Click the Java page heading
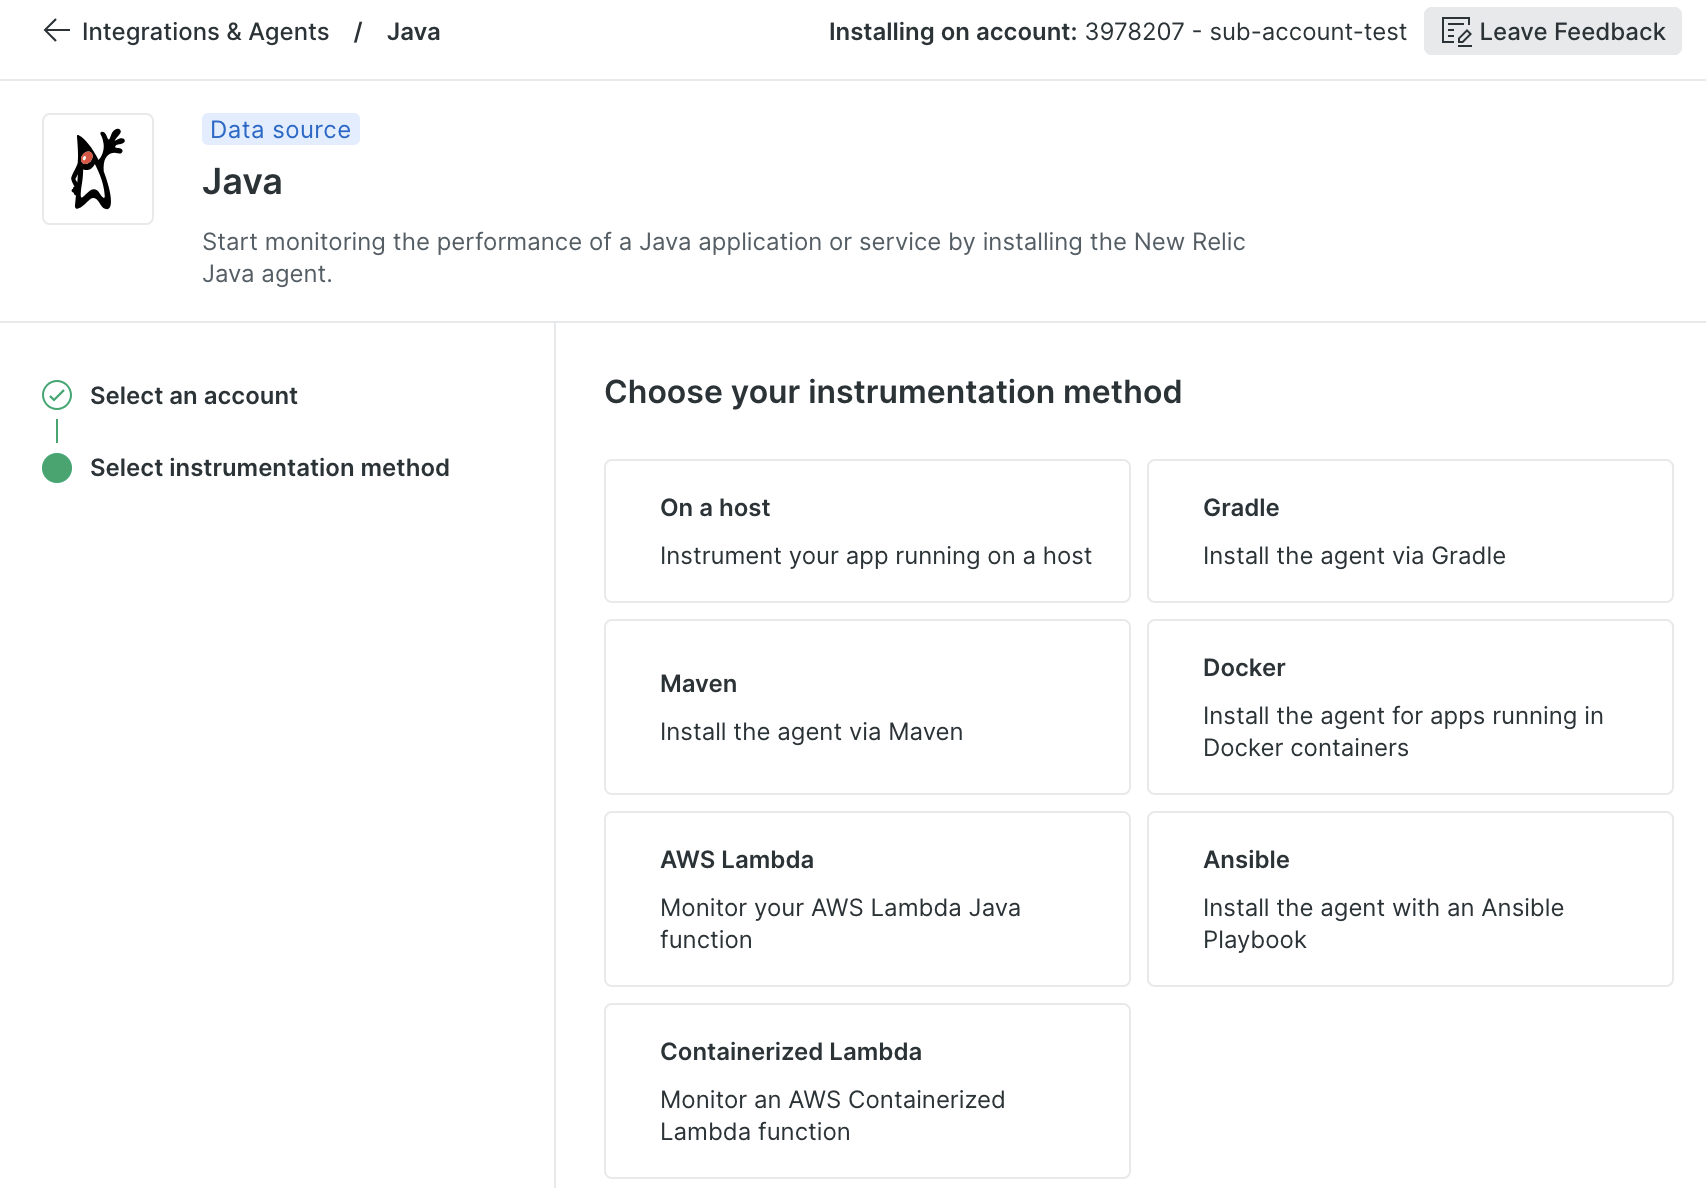Image resolution: width=1706 pixels, height=1188 pixels. [242, 182]
